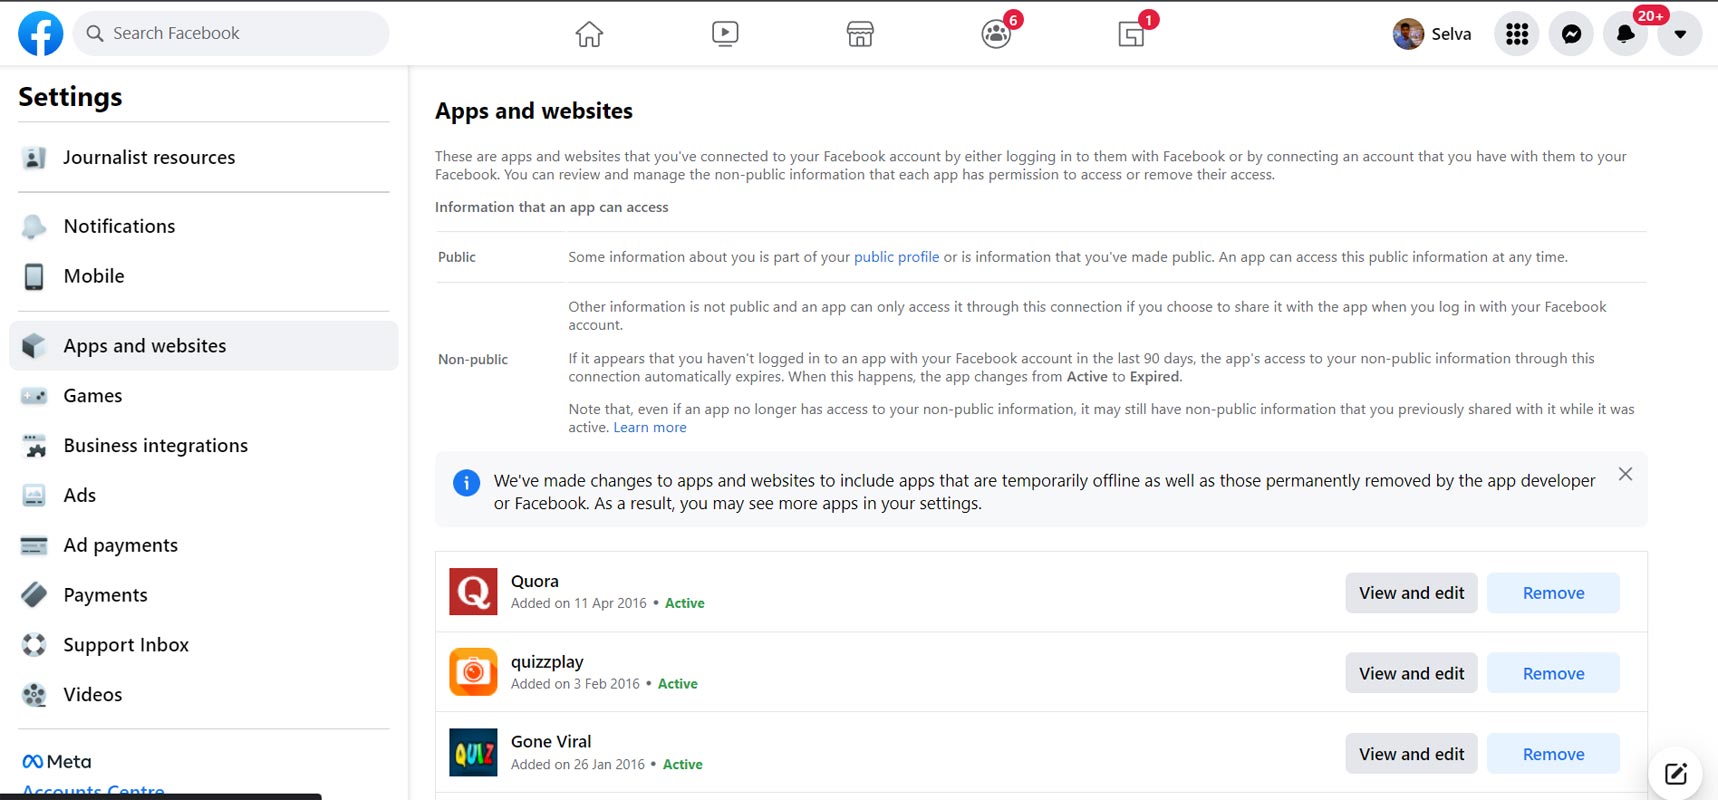Click the Quora app name
Viewport: 1718px width, 800px height.
click(x=535, y=581)
